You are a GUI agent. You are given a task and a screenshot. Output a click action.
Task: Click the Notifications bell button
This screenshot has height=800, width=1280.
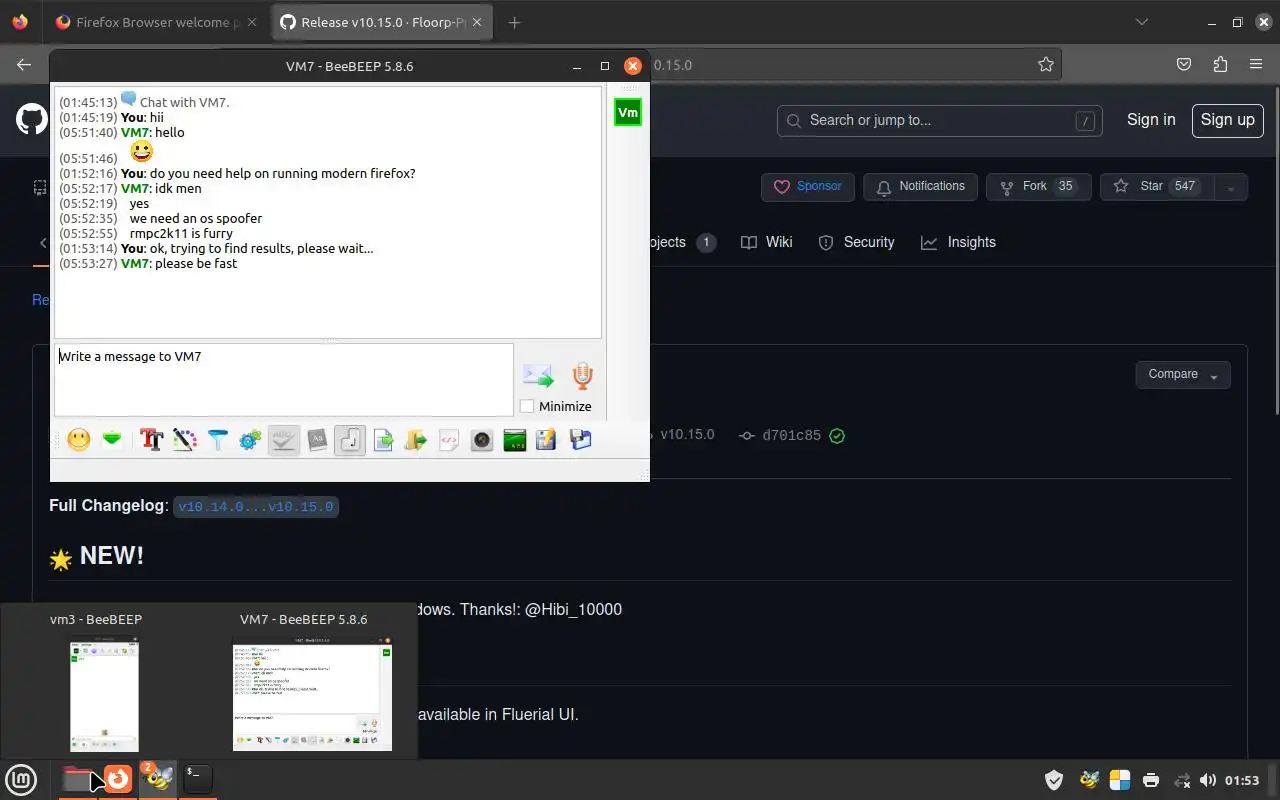click(x=921, y=187)
